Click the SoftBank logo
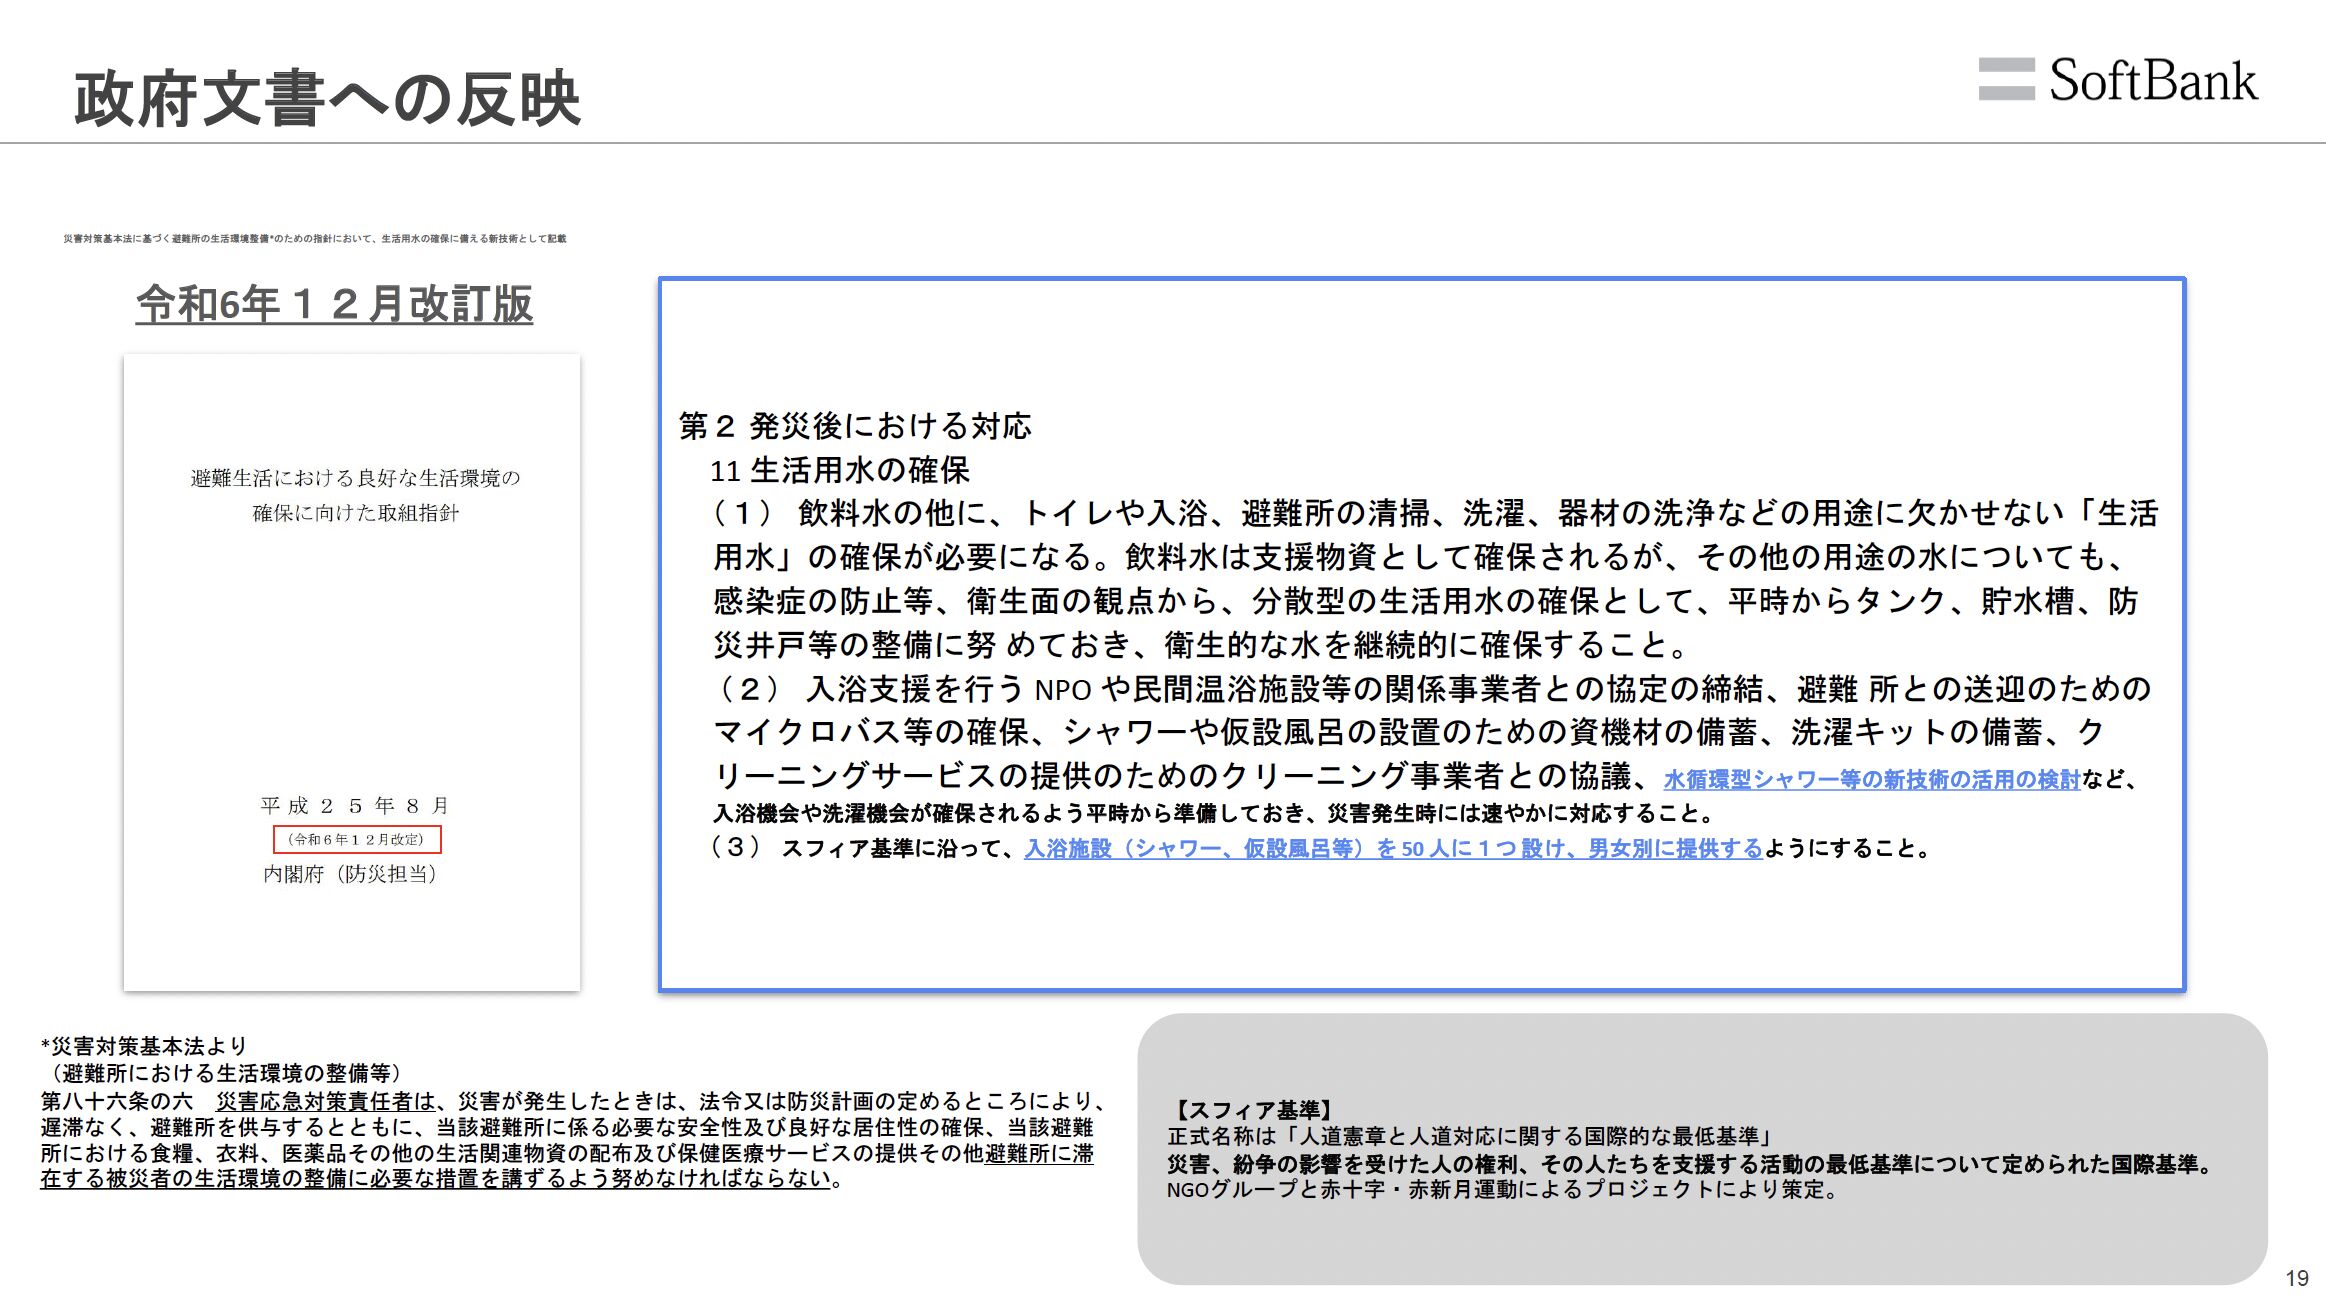2326x1308 pixels. (x=2118, y=80)
